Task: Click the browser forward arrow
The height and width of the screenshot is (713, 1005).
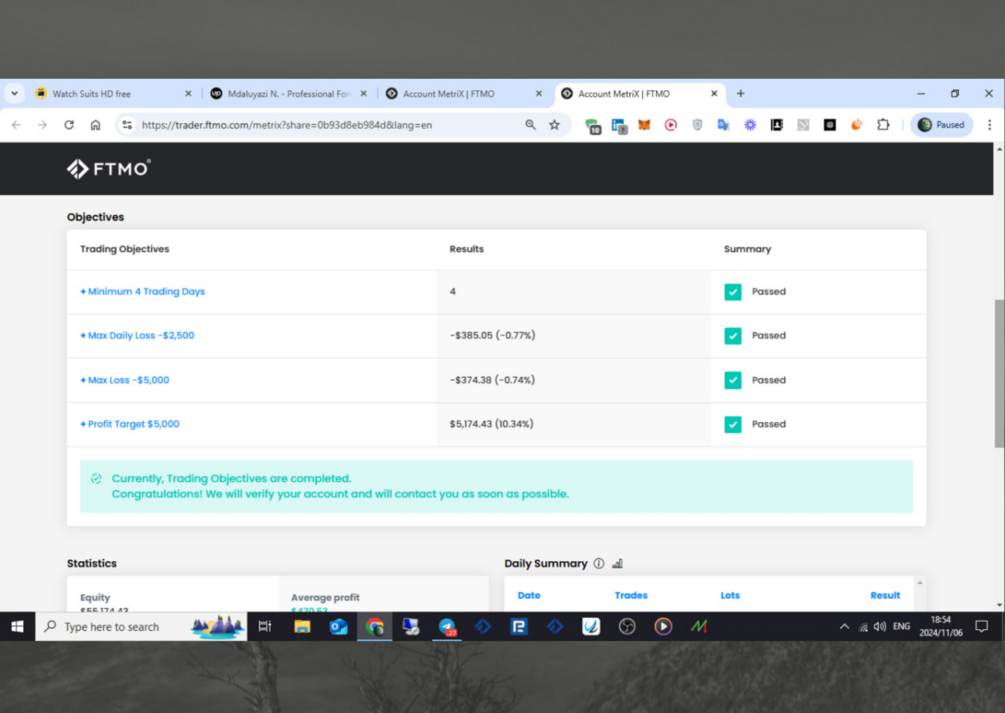Action: click(x=42, y=125)
